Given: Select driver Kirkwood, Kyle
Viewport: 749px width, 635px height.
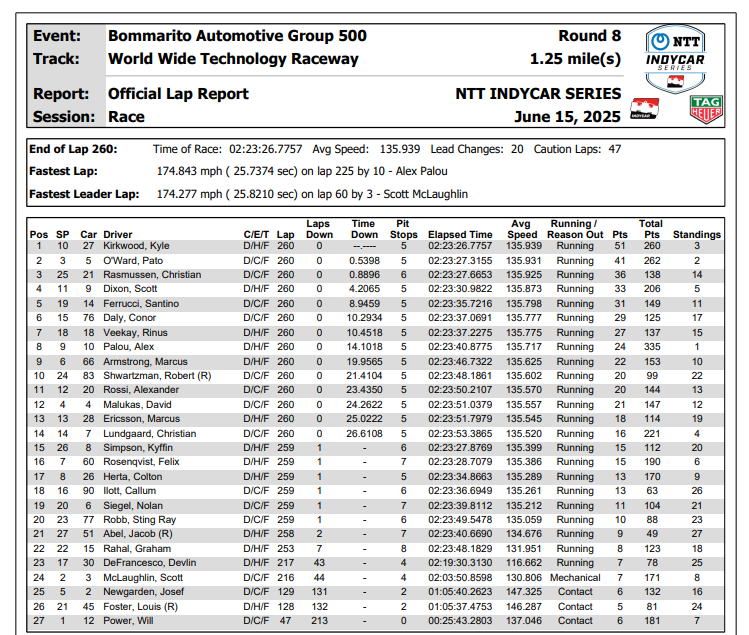Looking at the screenshot, I should [x=136, y=246].
